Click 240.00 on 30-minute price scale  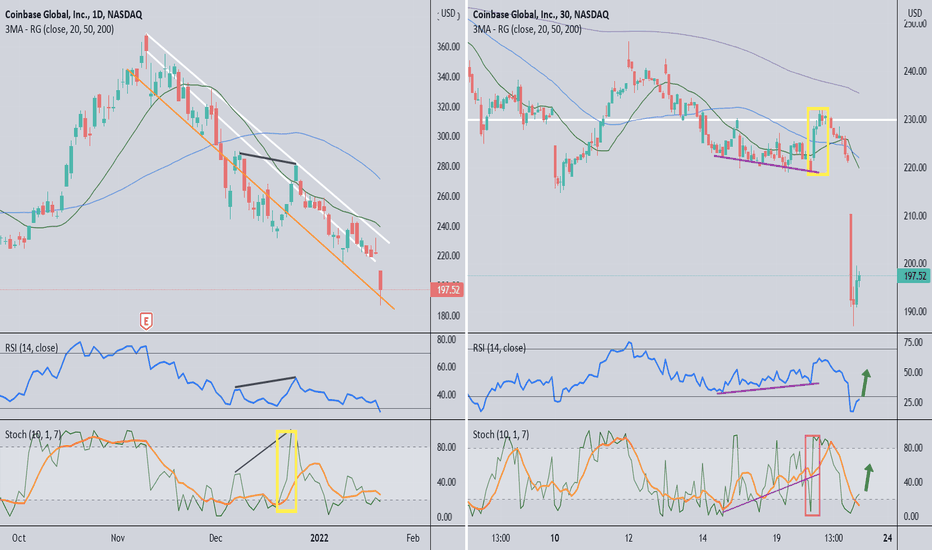coord(915,71)
